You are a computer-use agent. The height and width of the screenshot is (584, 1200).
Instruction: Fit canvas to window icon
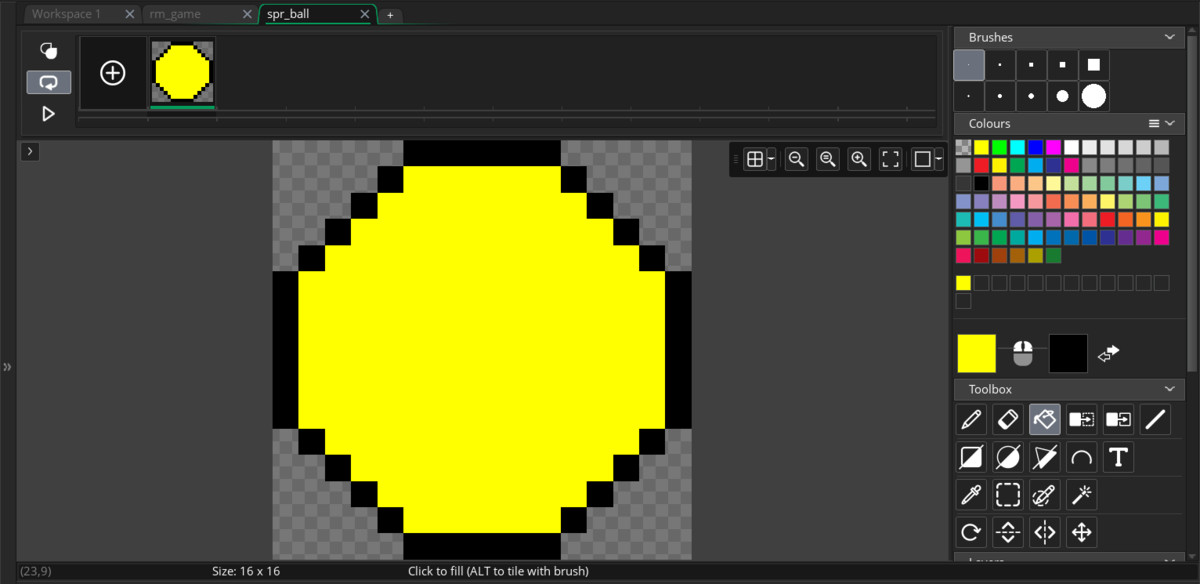pyautogui.click(x=891, y=159)
